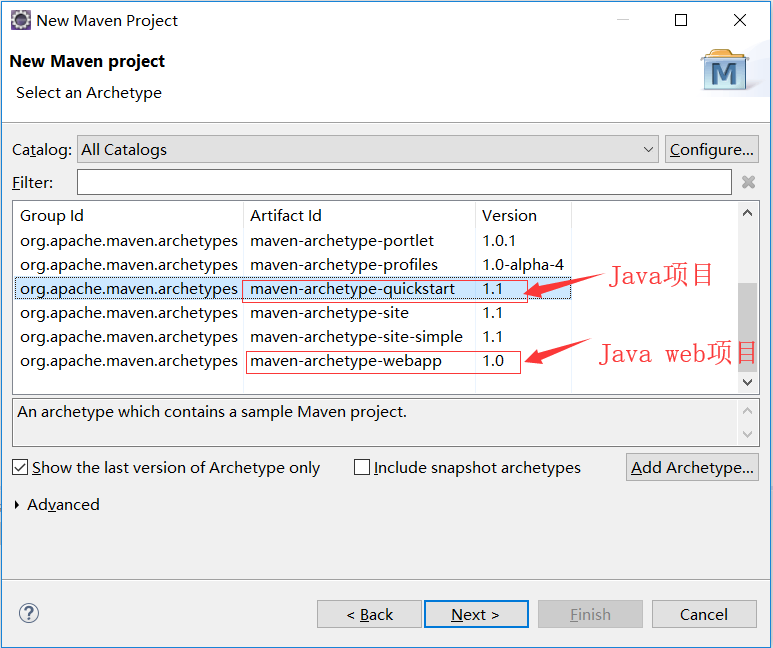
Task: Clear the filter with the X icon
Action: pyautogui.click(x=748, y=182)
